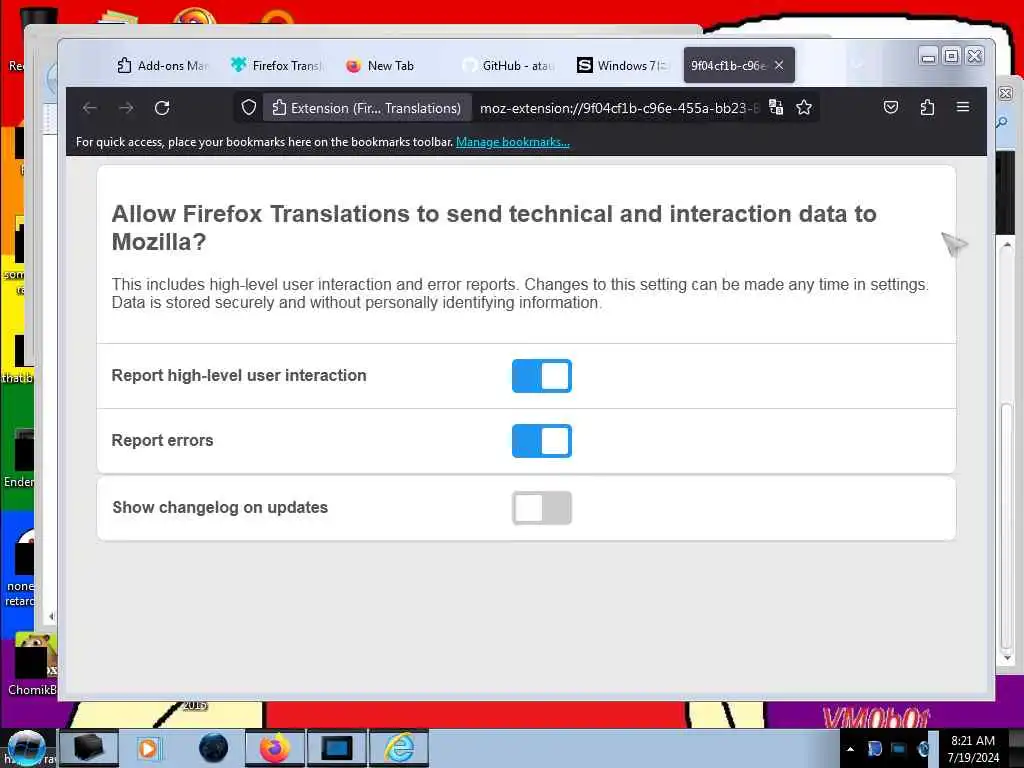The image size is (1024, 768).
Task: Switch to the Add-ons Manager tab
Action: (x=163, y=65)
